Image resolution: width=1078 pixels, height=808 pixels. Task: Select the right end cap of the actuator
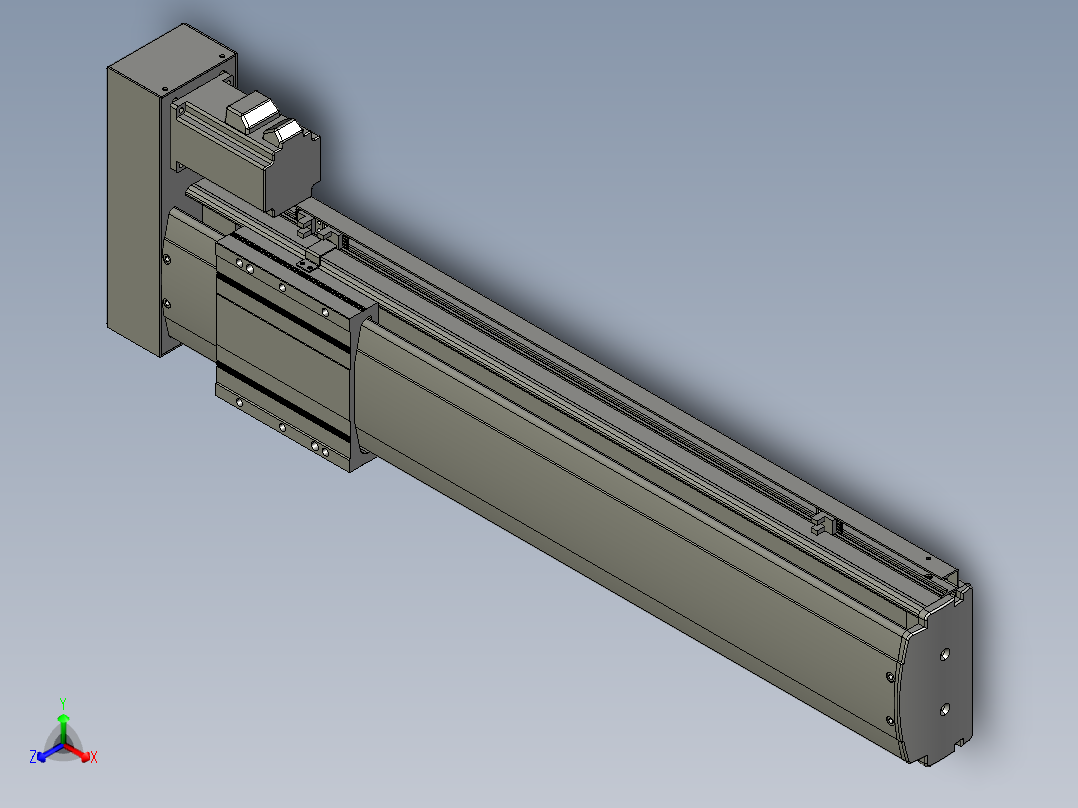pos(936,675)
